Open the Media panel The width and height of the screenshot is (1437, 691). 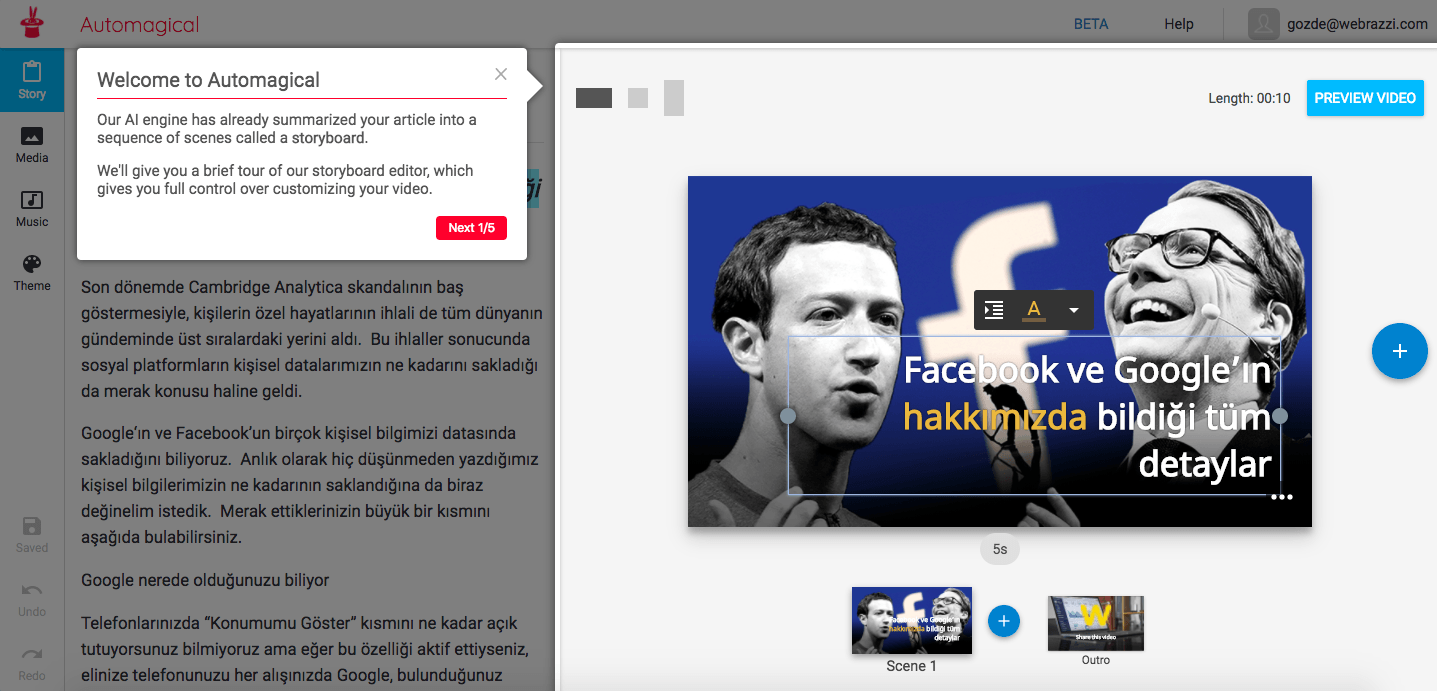click(32, 144)
